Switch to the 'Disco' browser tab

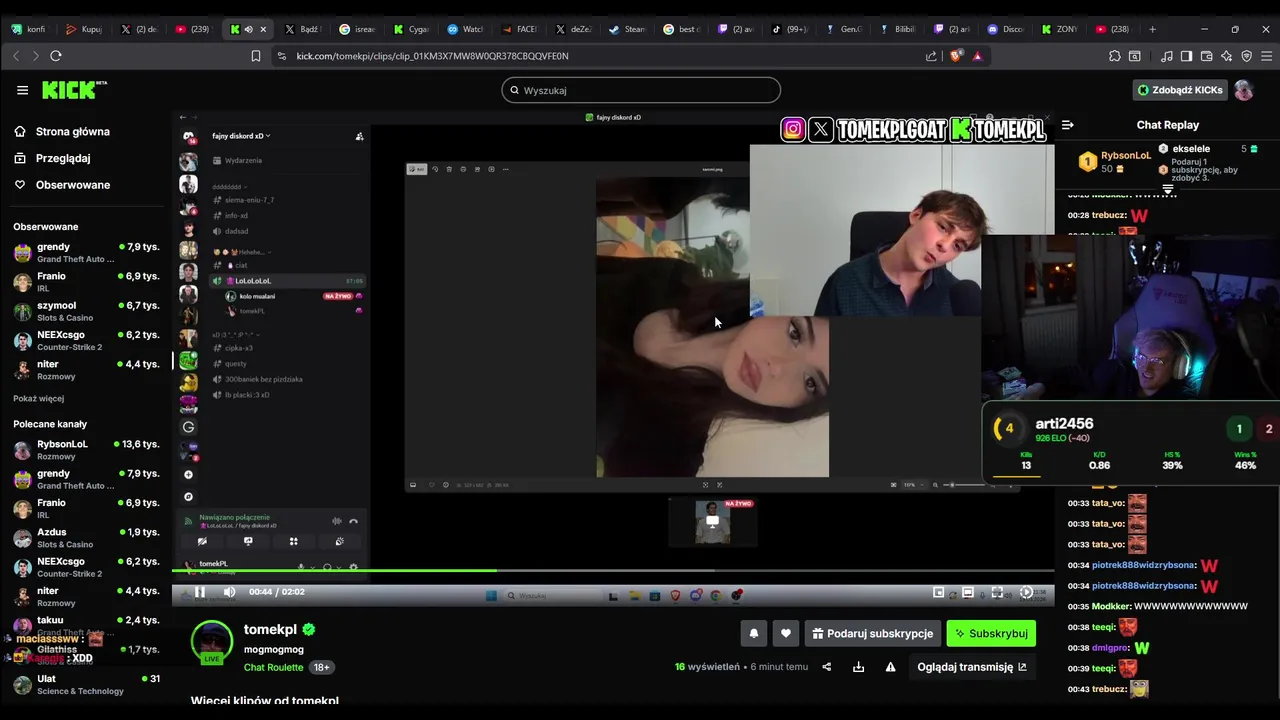point(1006,29)
